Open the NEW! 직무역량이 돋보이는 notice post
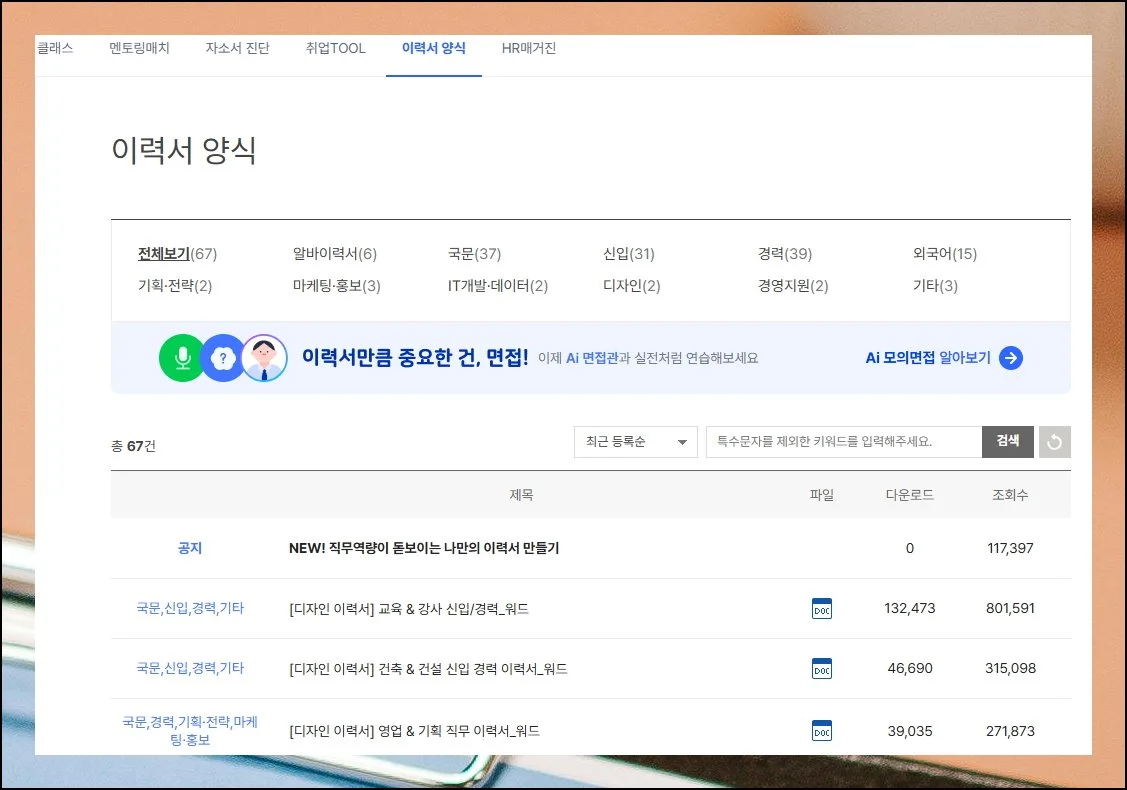 [x=423, y=548]
